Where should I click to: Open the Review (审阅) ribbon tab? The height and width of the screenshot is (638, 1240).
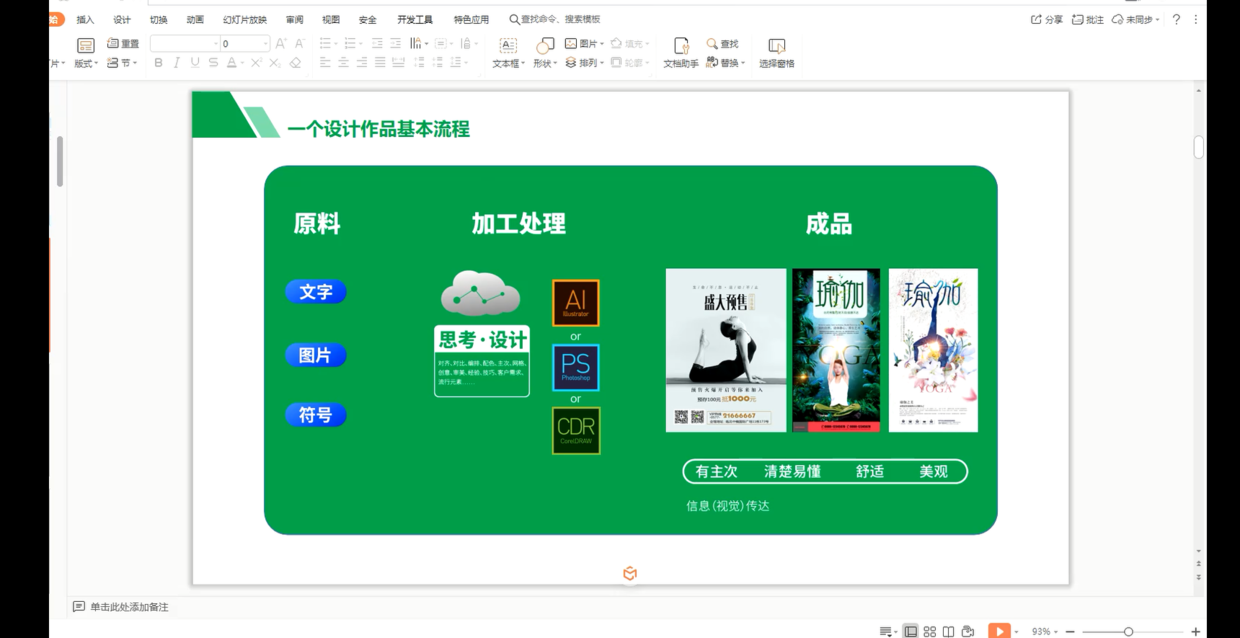pos(294,19)
